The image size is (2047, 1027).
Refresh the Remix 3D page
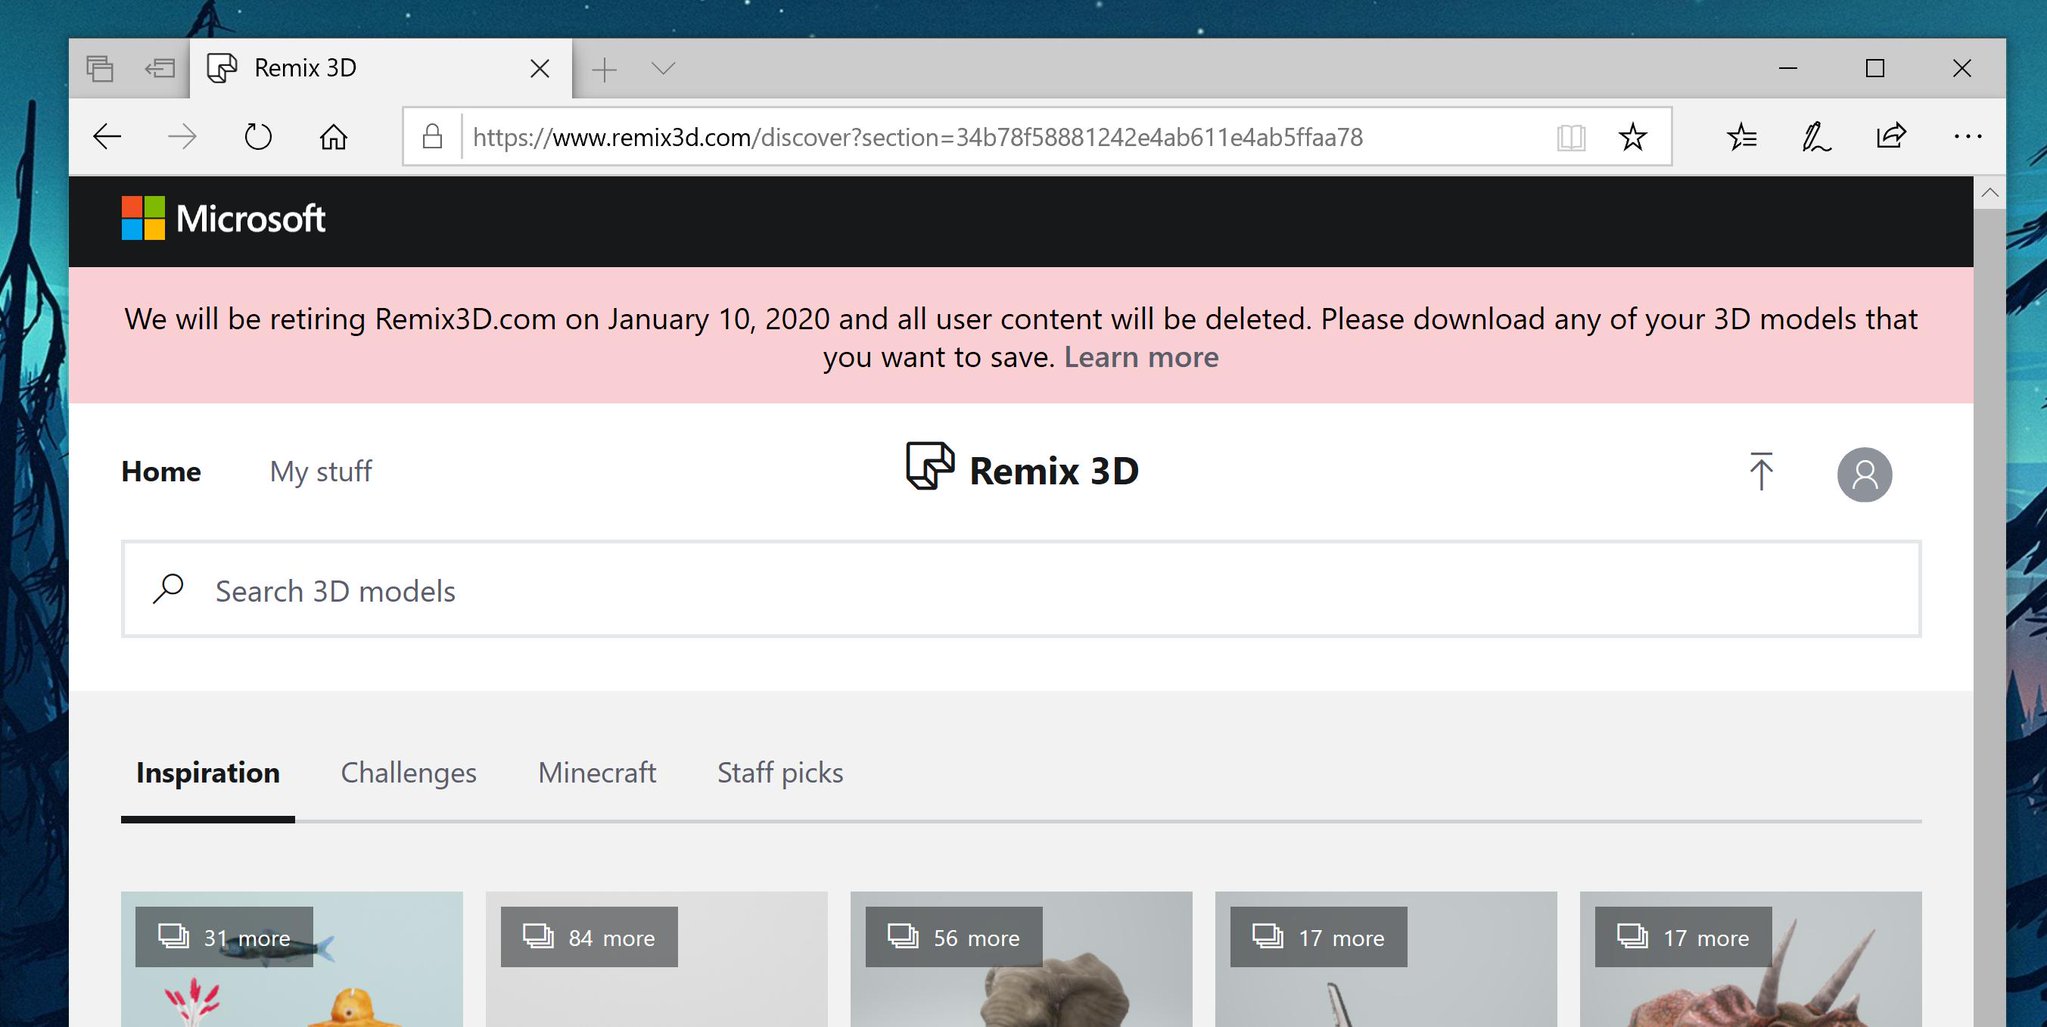(258, 137)
